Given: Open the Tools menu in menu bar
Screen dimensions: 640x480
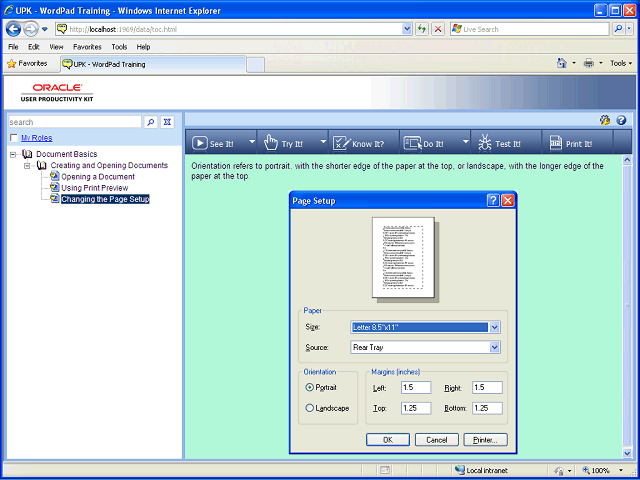Looking at the screenshot, I should coord(119,47).
